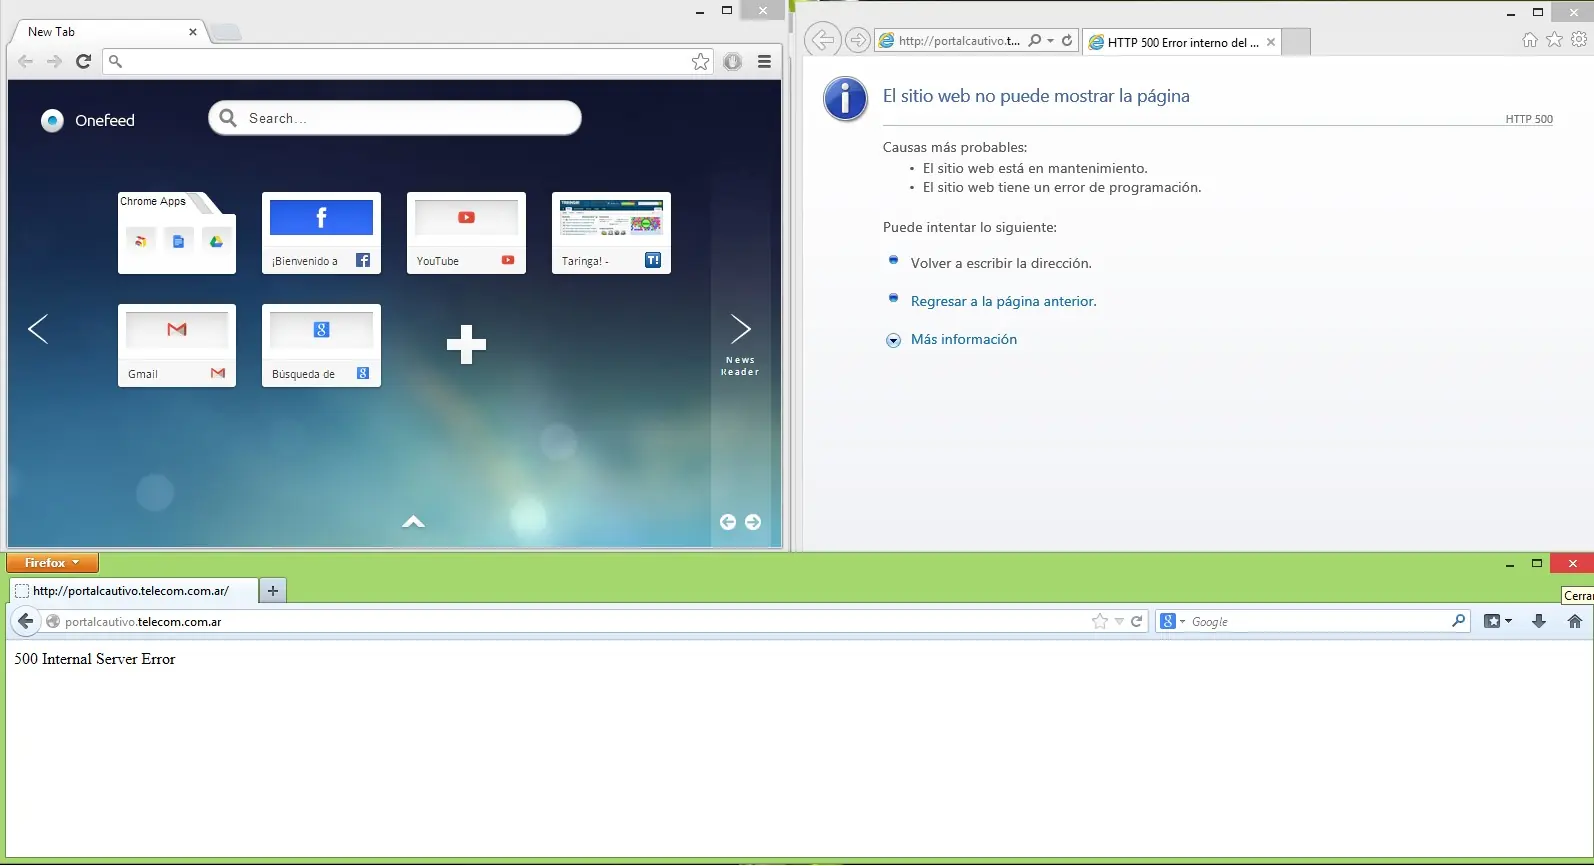
Task: Open a new tab in Chrome
Action: 226,33
